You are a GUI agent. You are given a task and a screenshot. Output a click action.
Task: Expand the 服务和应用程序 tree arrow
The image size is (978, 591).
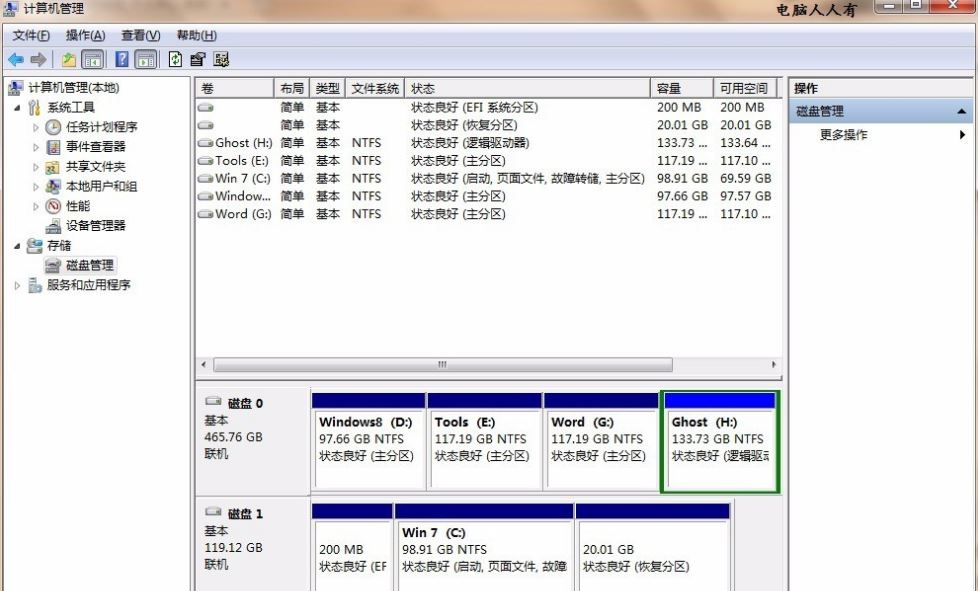(x=17, y=286)
